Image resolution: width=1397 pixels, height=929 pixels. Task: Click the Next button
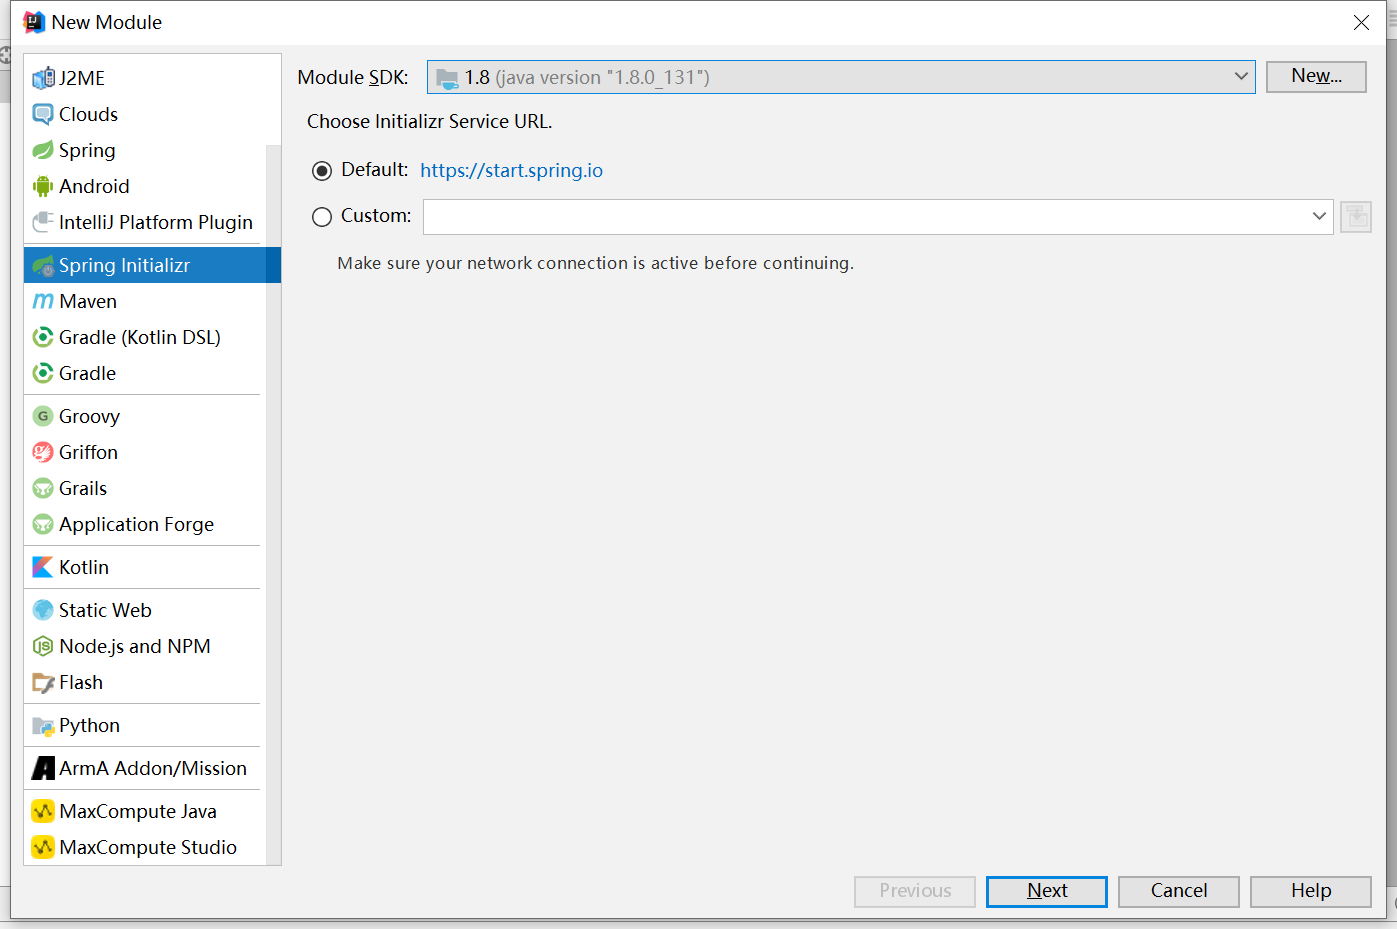click(x=1047, y=891)
